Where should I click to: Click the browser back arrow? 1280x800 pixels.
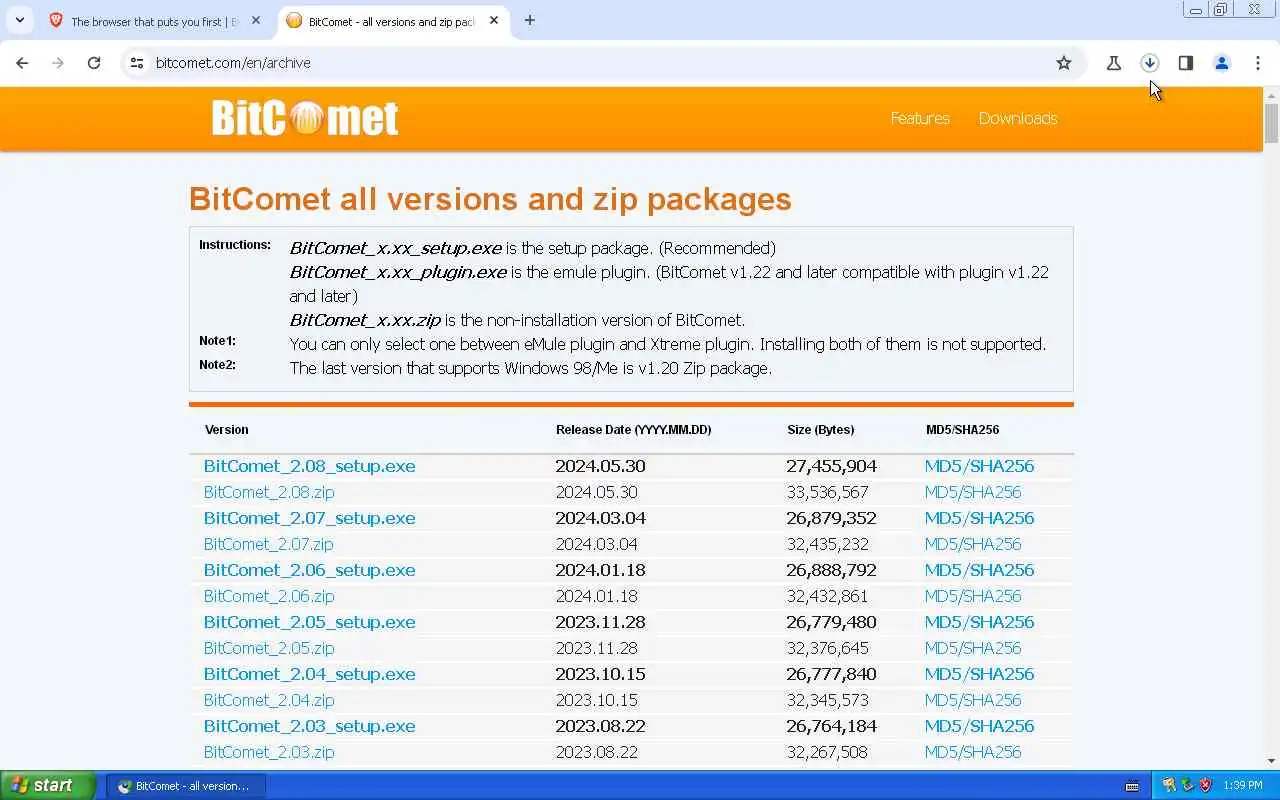pyautogui.click(x=22, y=63)
